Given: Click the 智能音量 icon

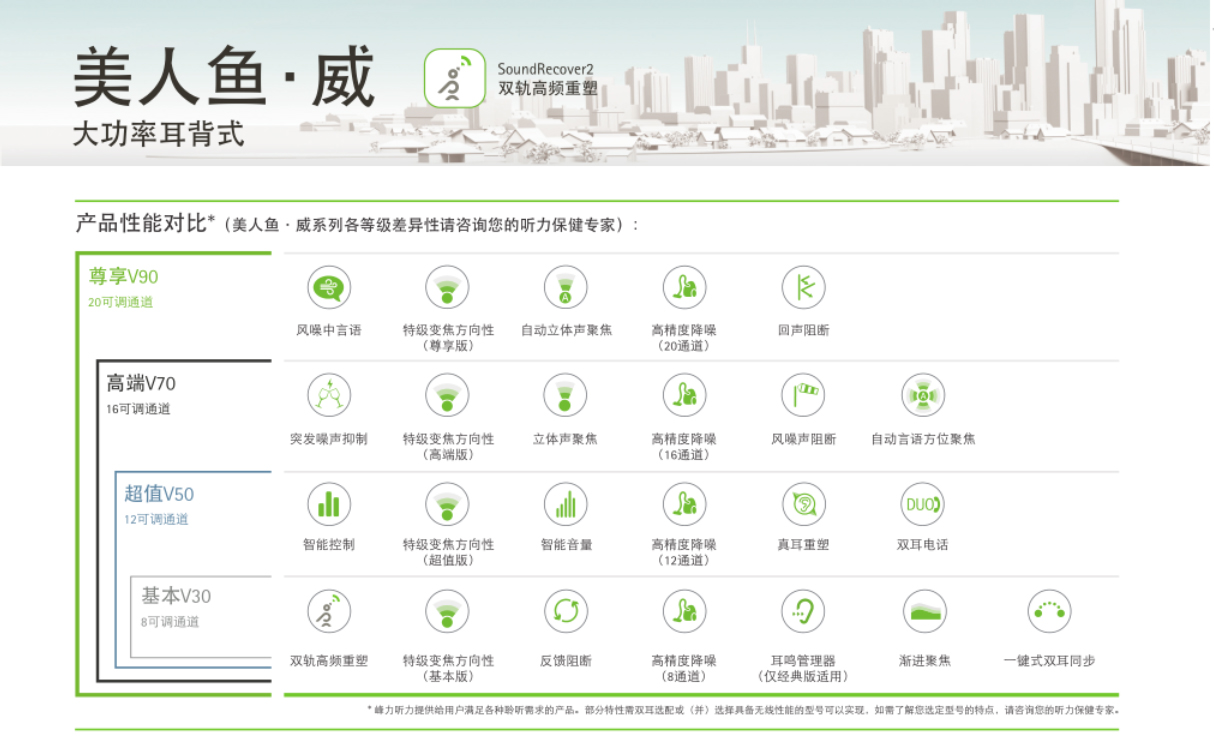Looking at the screenshot, I should 566,504.
